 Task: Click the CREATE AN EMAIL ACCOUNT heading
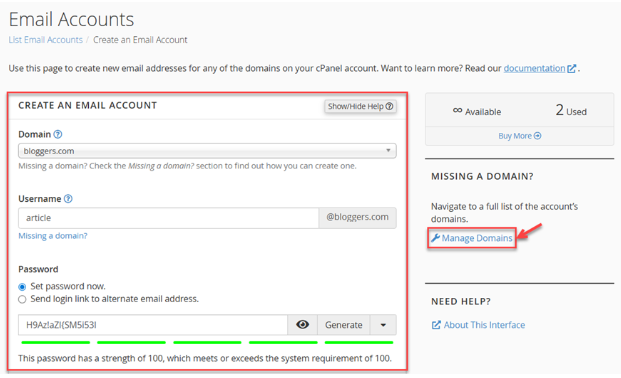click(x=88, y=105)
